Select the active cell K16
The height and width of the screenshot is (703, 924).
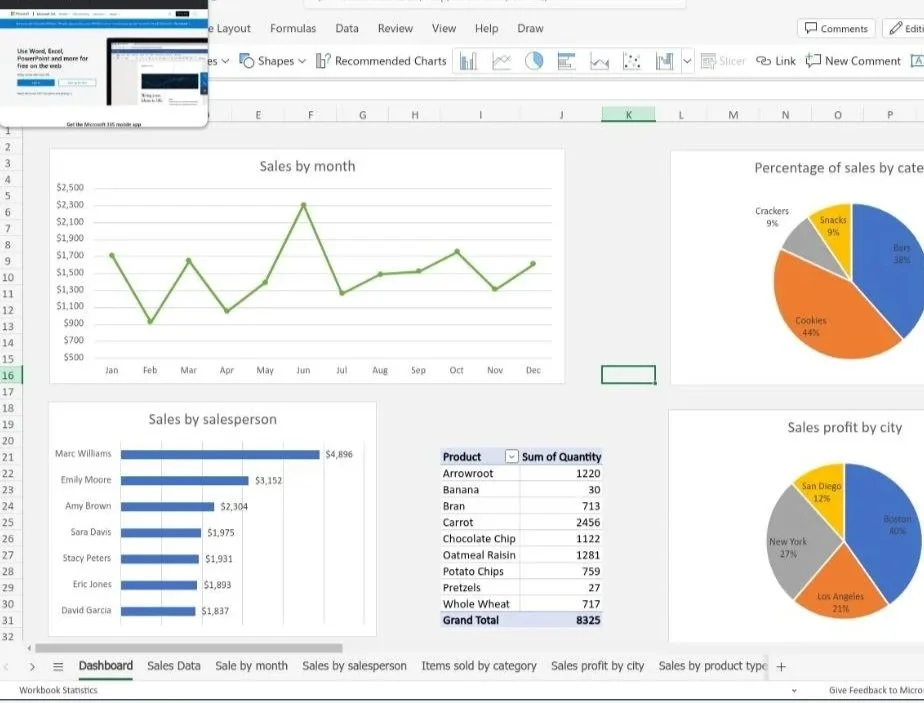click(628, 374)
